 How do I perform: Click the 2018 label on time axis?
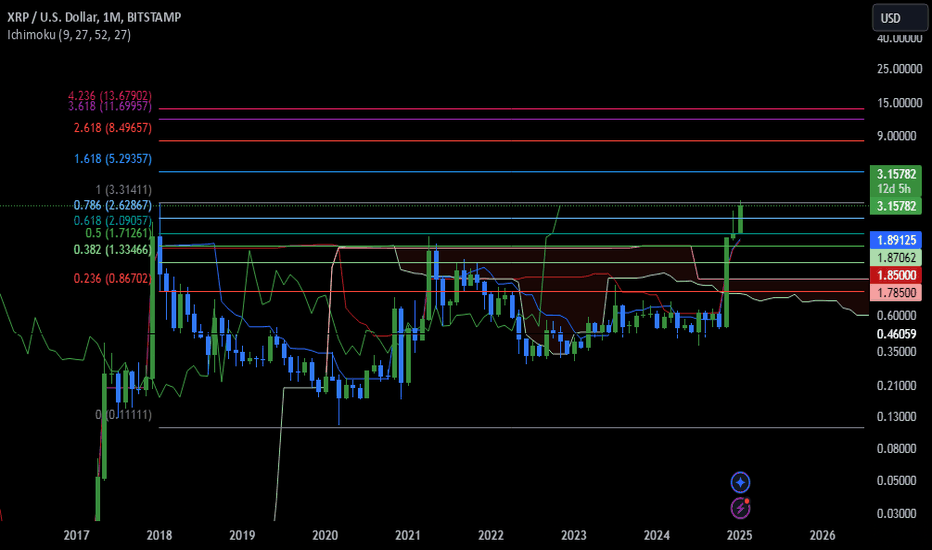[x=159, y=535]
